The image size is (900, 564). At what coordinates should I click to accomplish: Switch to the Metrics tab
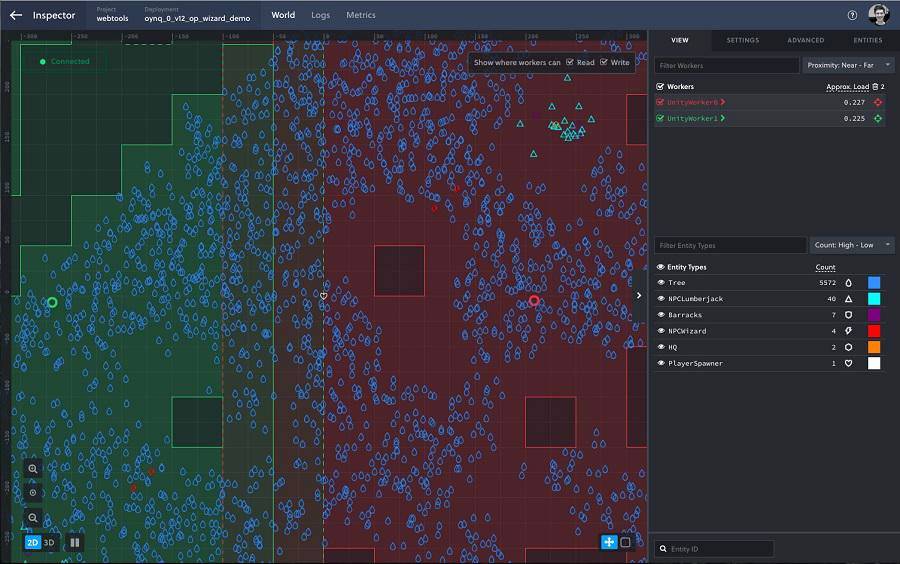click(x=360, y=15)
